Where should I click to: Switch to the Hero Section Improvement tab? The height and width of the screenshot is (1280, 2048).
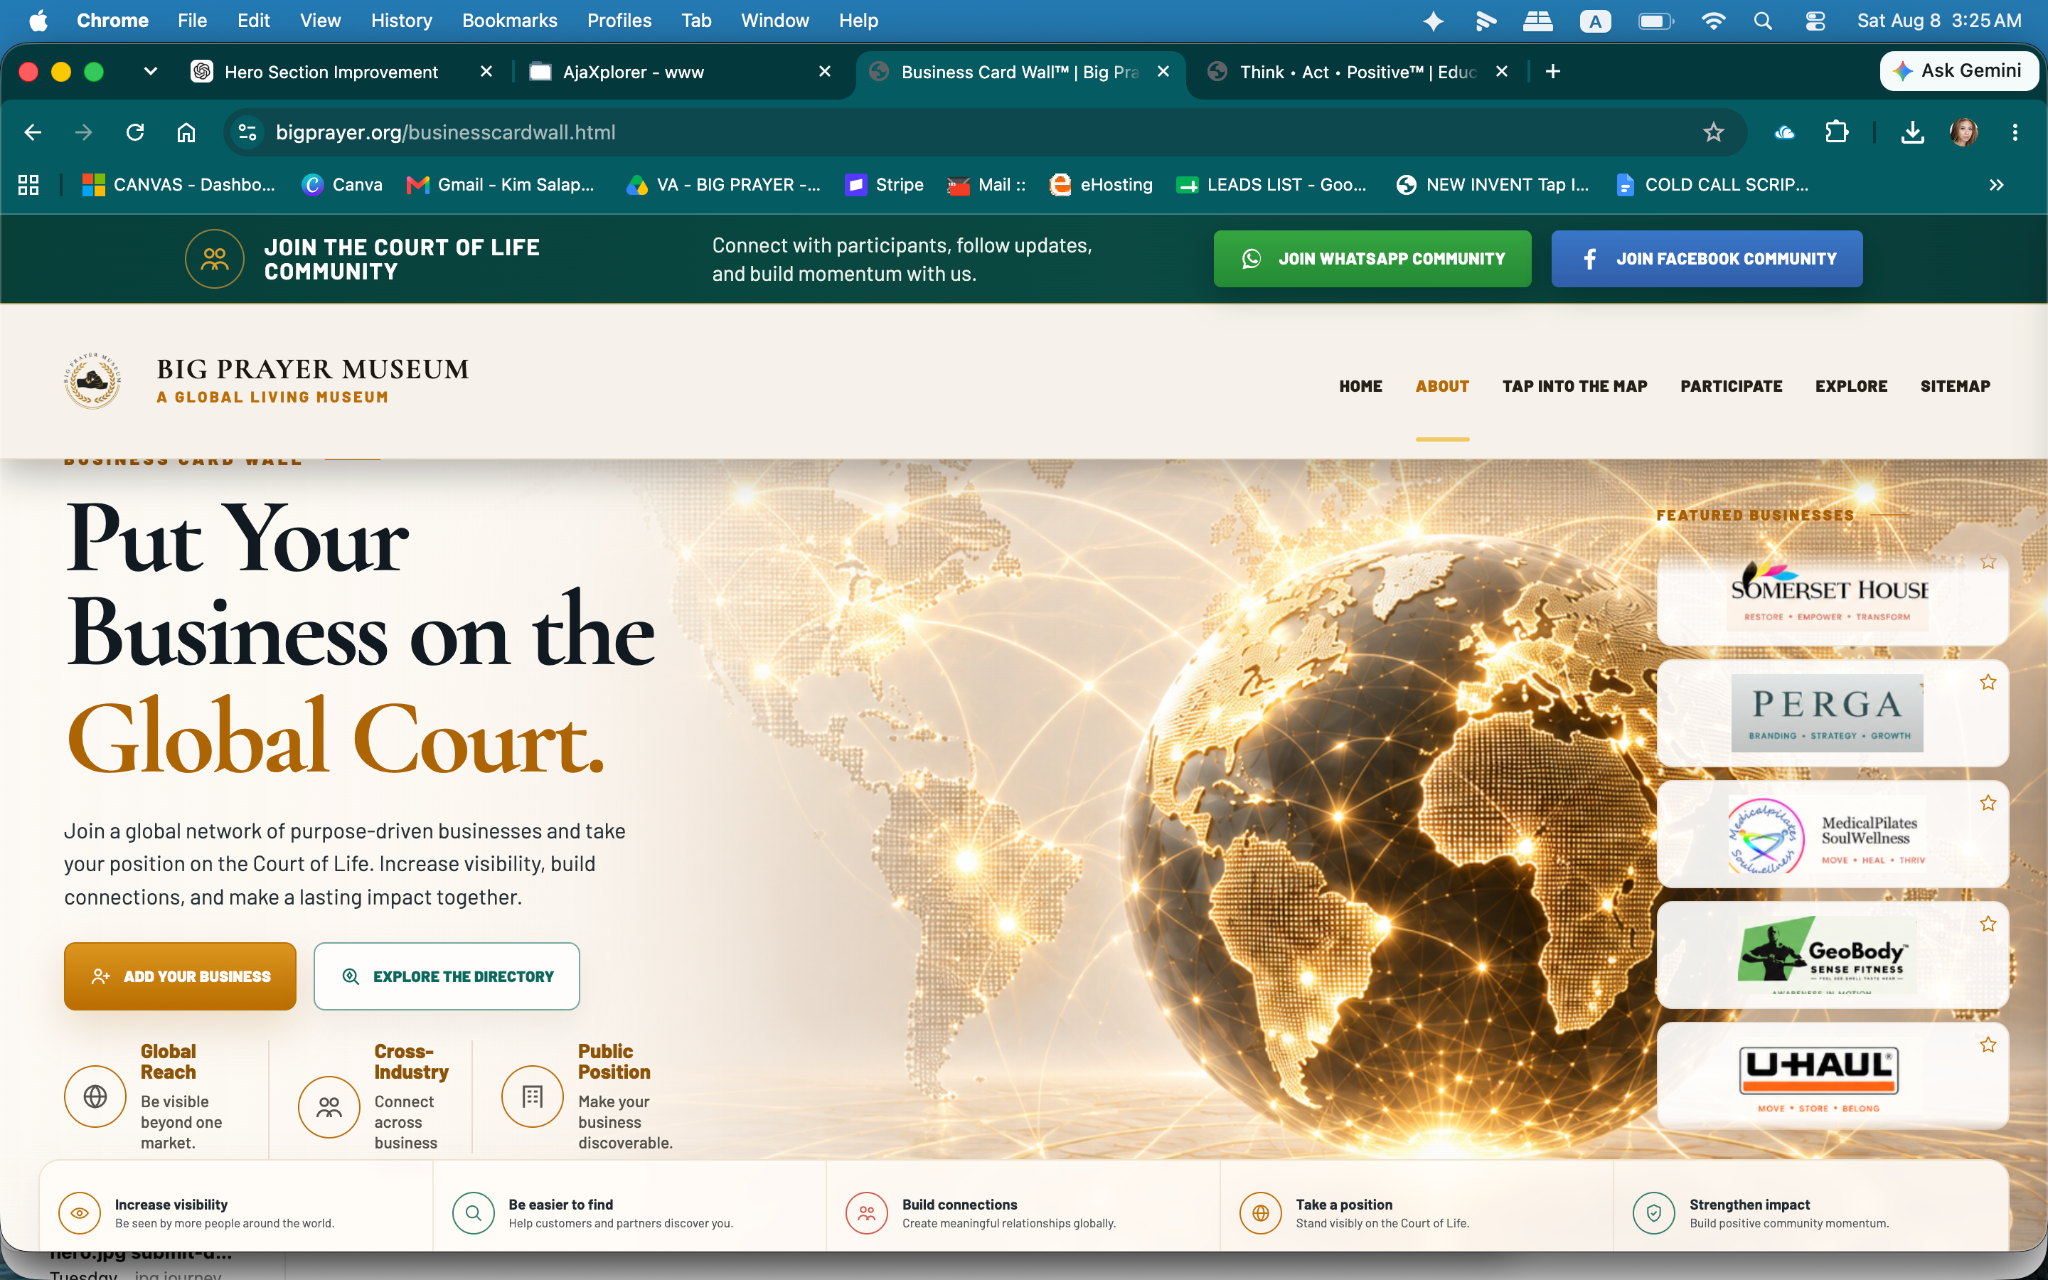(343, 72)
